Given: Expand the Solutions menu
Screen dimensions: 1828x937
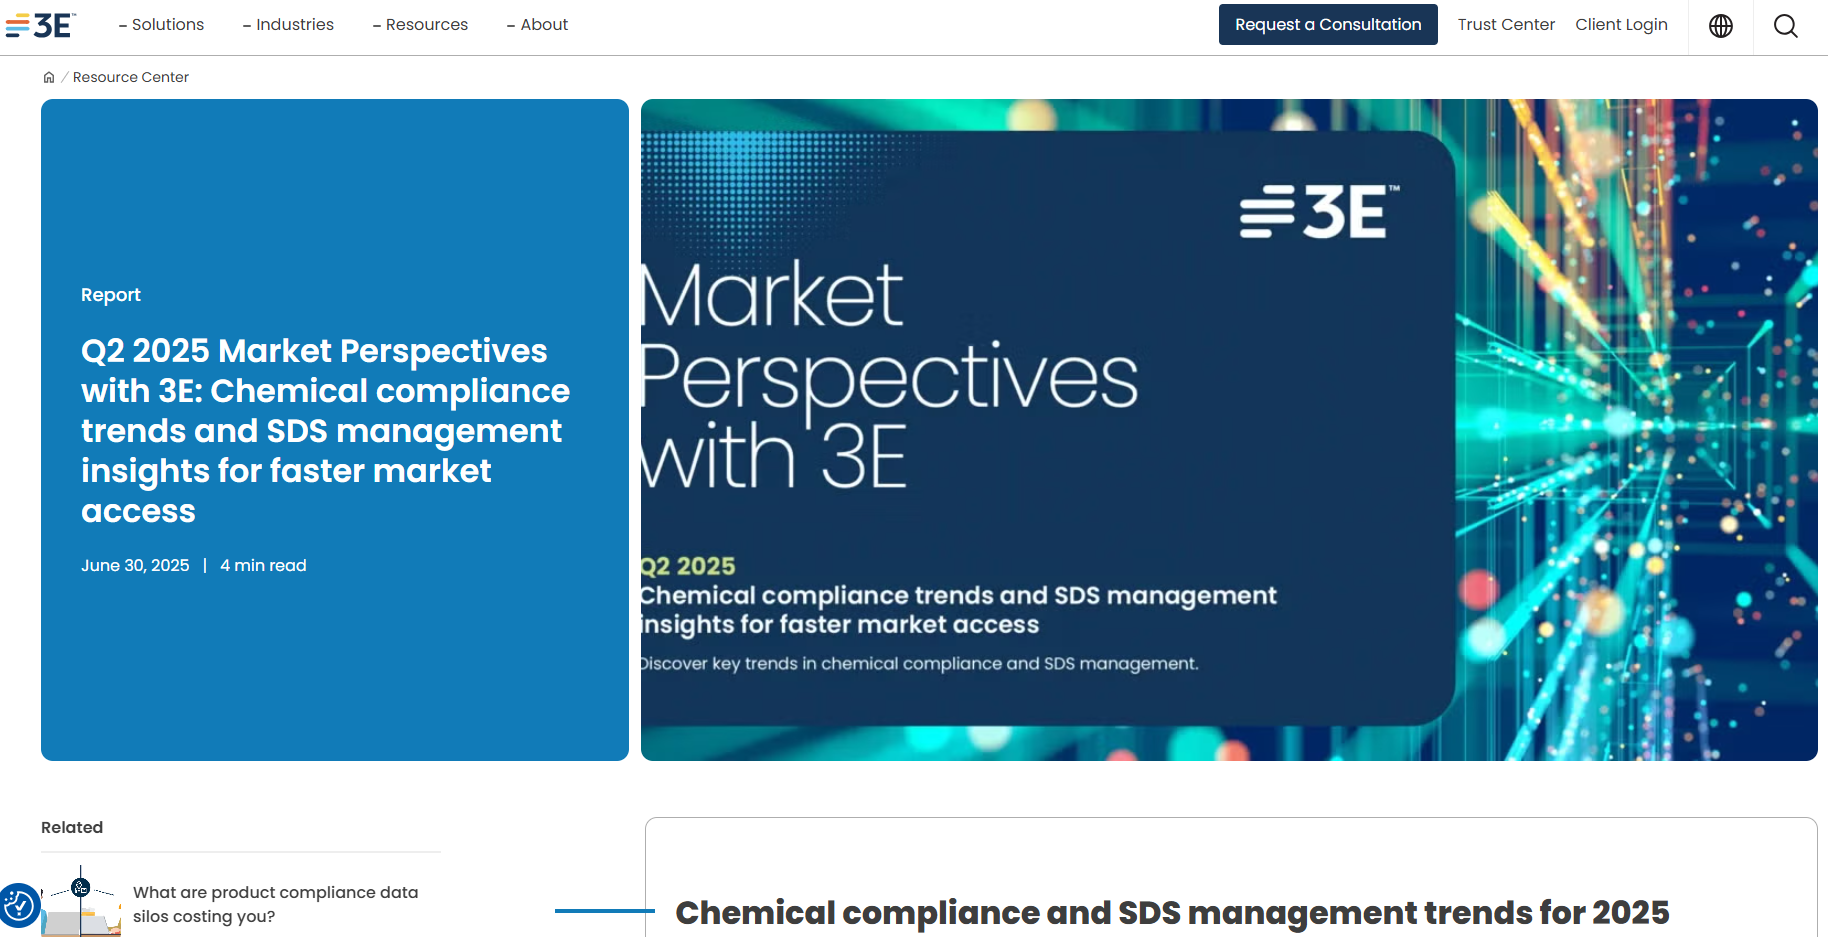Looking at the screenshot, I should click(x=161, y=25).
